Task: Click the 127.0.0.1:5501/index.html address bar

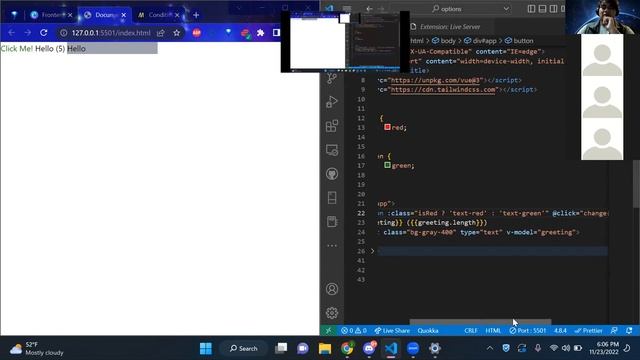Action: pyautogui.click(x=111, y=33)
